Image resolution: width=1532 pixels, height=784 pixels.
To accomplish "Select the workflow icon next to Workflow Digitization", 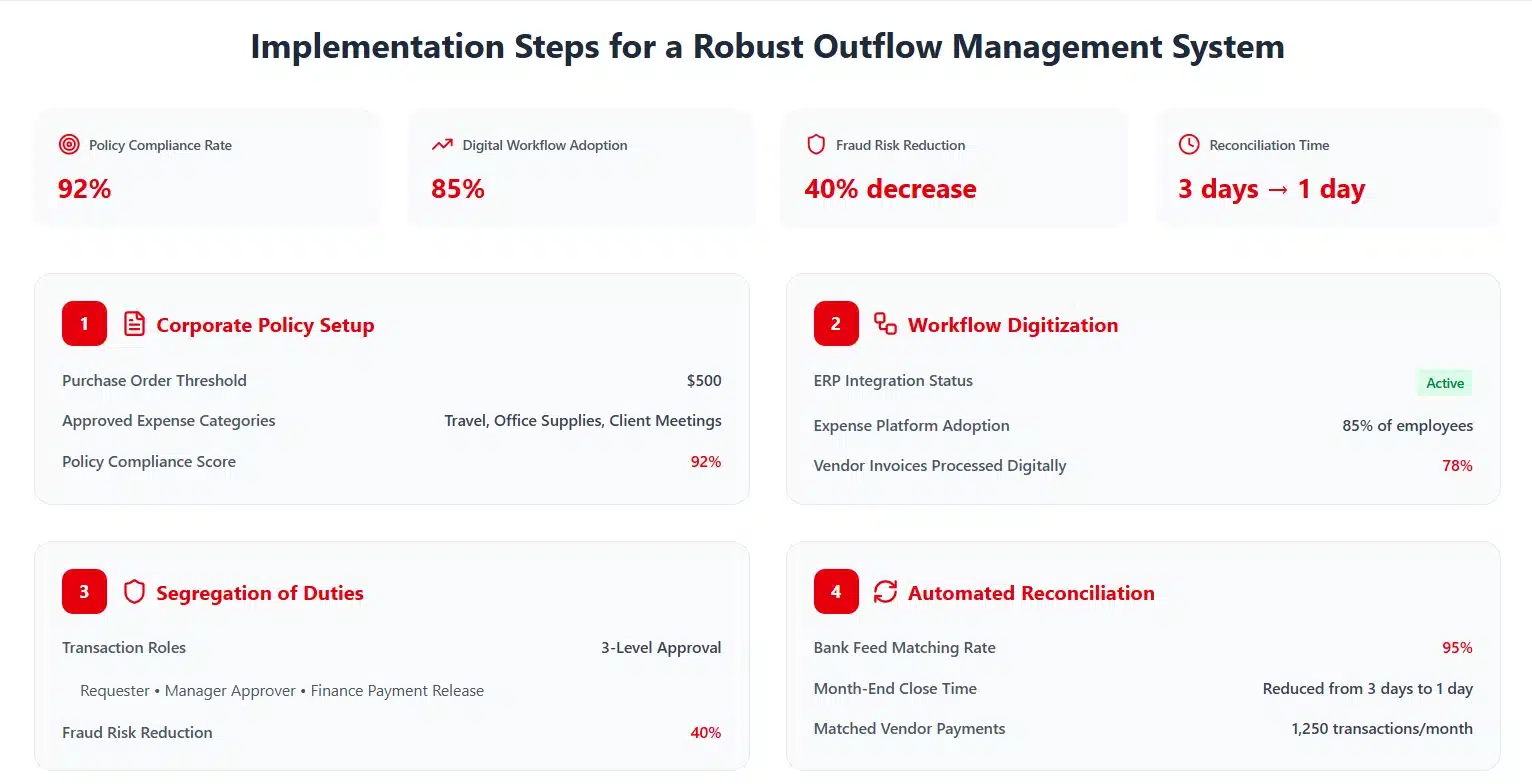I will [884, 323].
